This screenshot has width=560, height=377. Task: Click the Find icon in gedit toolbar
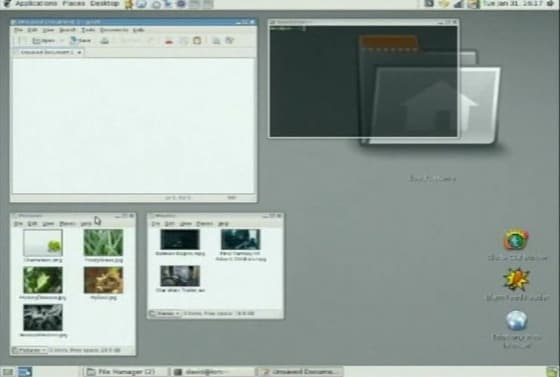point(216,41)
